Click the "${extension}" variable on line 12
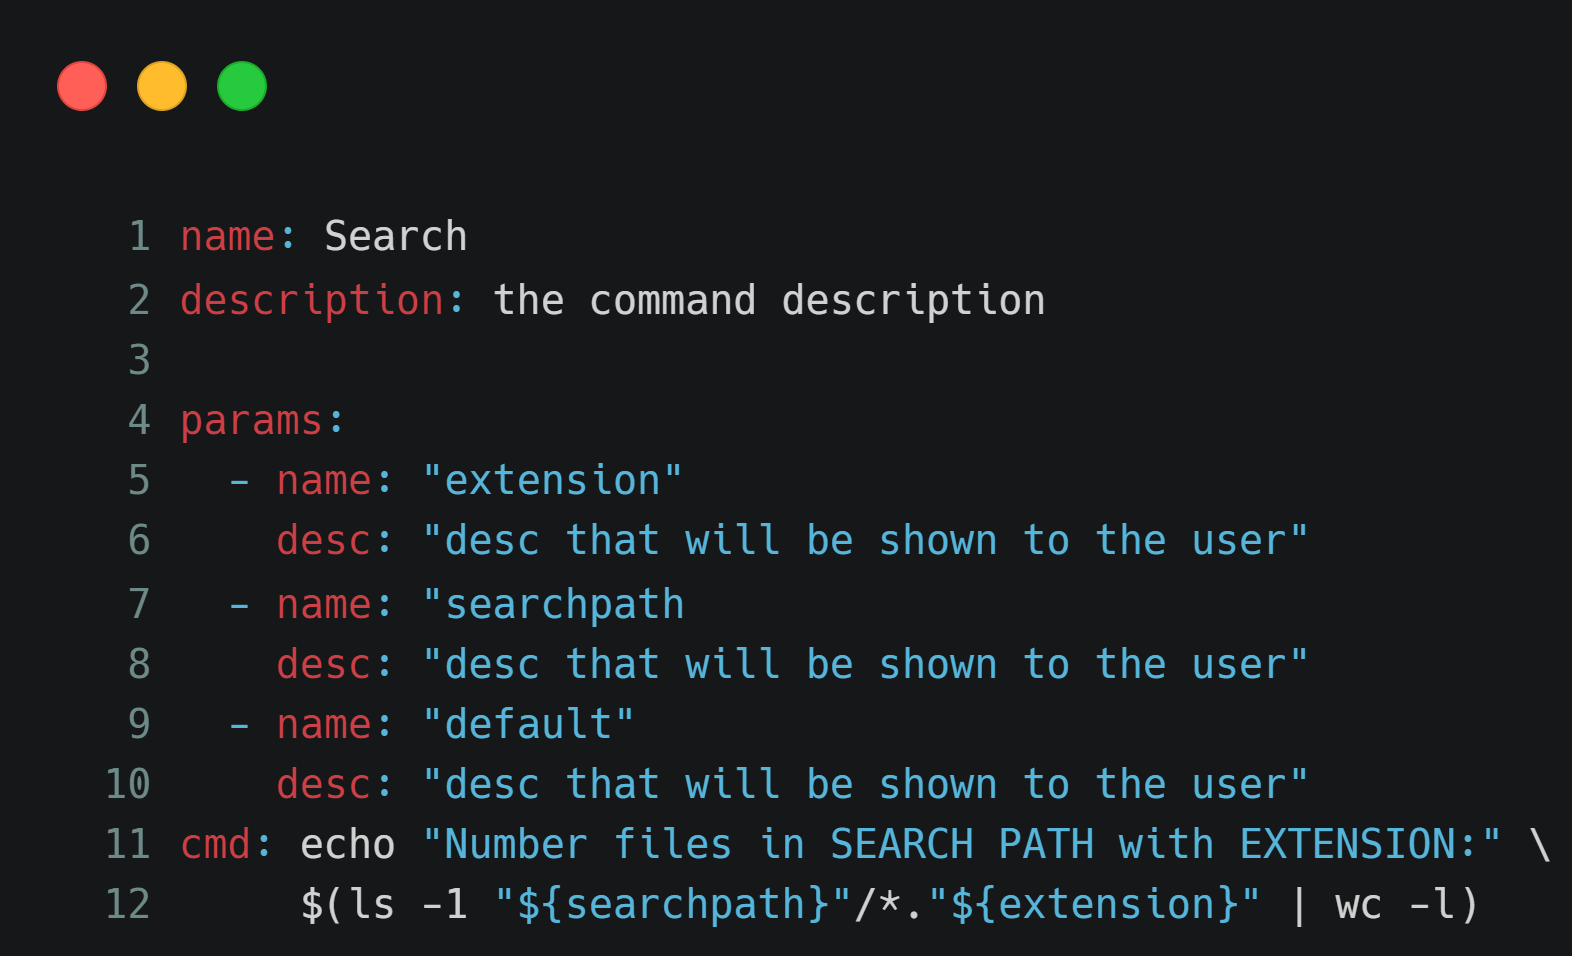1572x956 pixels. coord(1095,905)
